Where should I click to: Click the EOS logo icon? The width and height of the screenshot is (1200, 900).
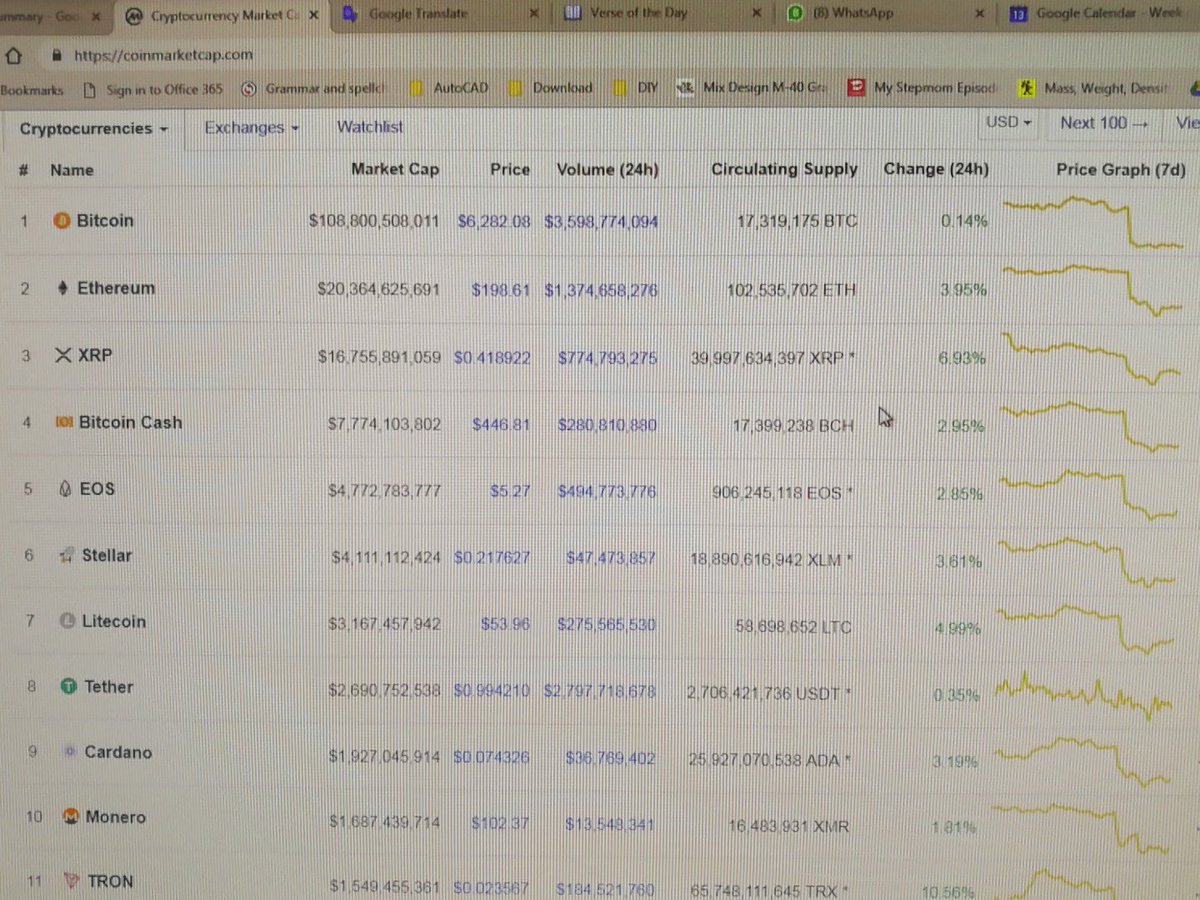pos(64,490)
